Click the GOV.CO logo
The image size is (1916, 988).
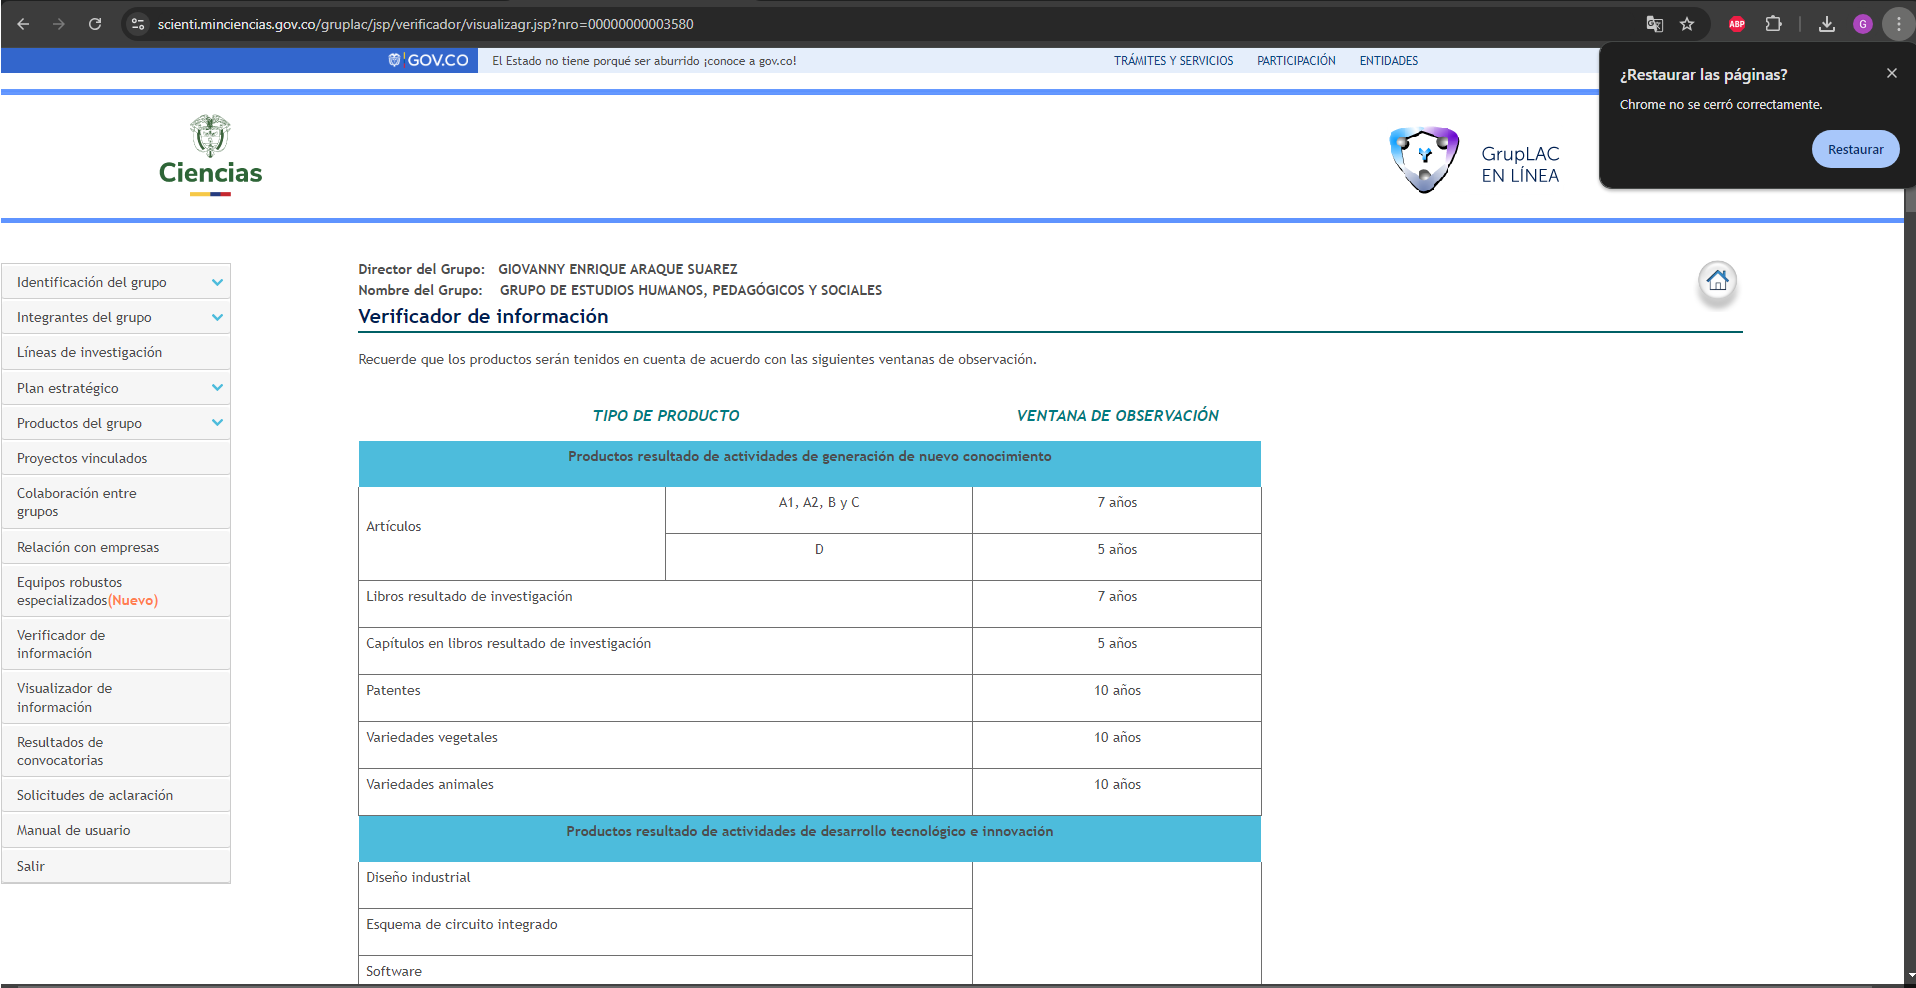coord(429,60)
